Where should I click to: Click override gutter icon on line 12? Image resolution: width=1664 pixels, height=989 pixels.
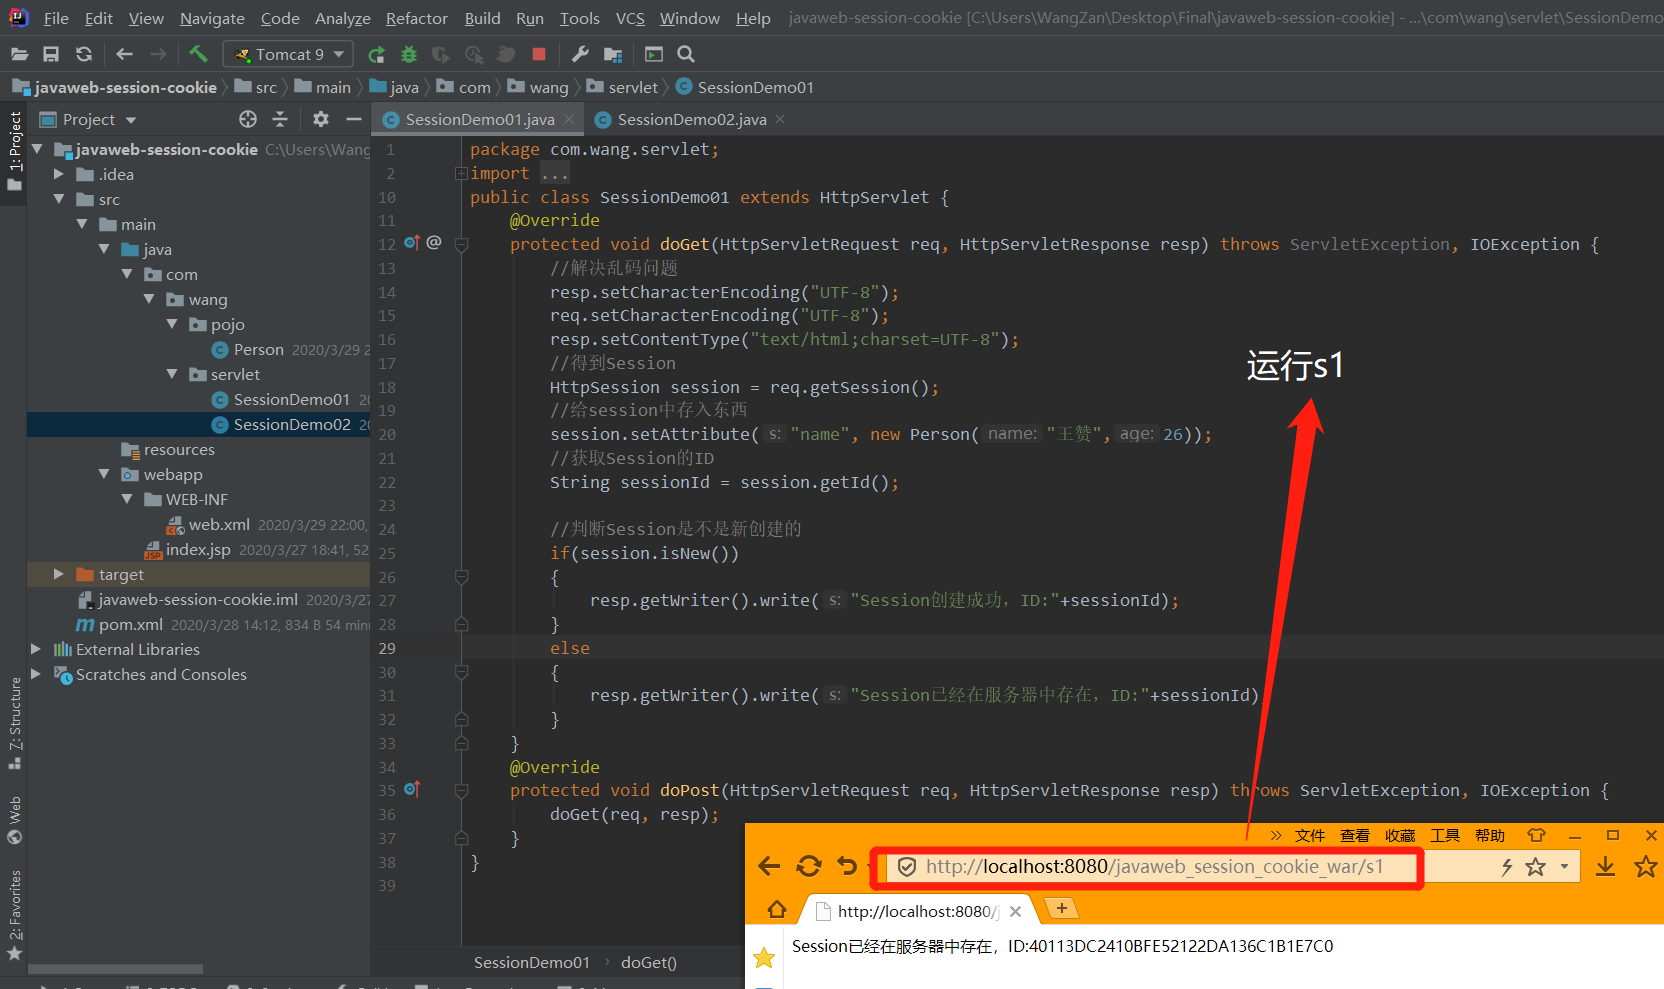[412, 243]
